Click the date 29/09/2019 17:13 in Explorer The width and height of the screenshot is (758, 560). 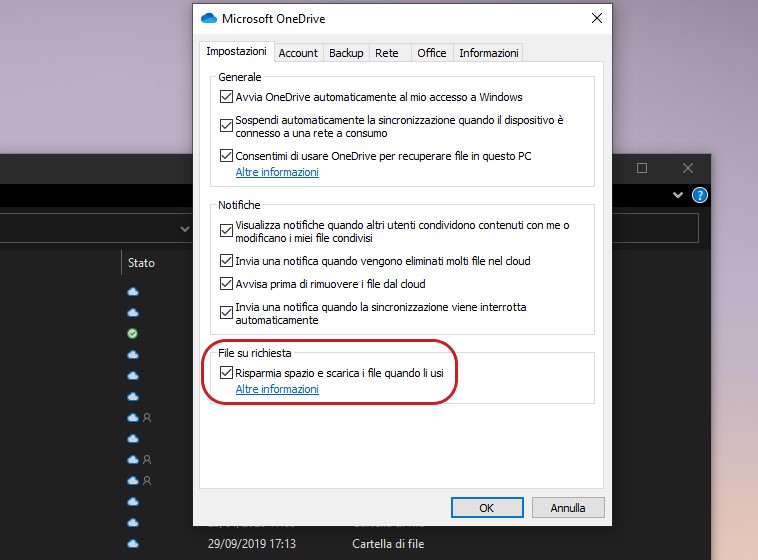(252, 544)
